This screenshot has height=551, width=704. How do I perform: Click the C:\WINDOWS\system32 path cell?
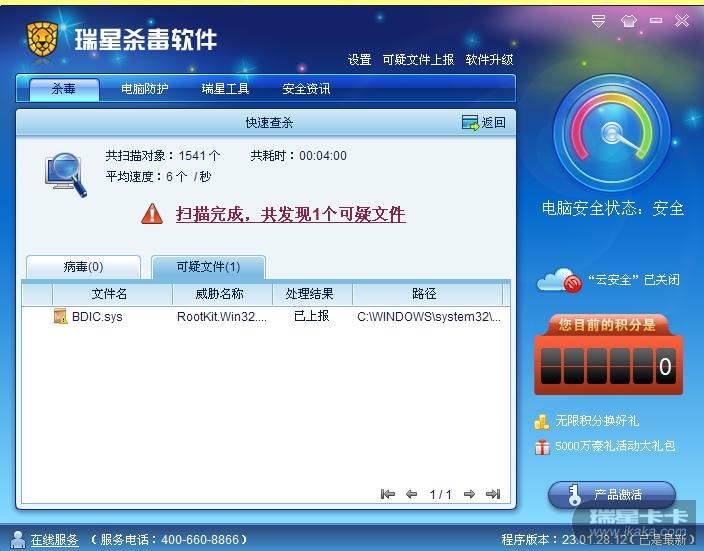429,317
